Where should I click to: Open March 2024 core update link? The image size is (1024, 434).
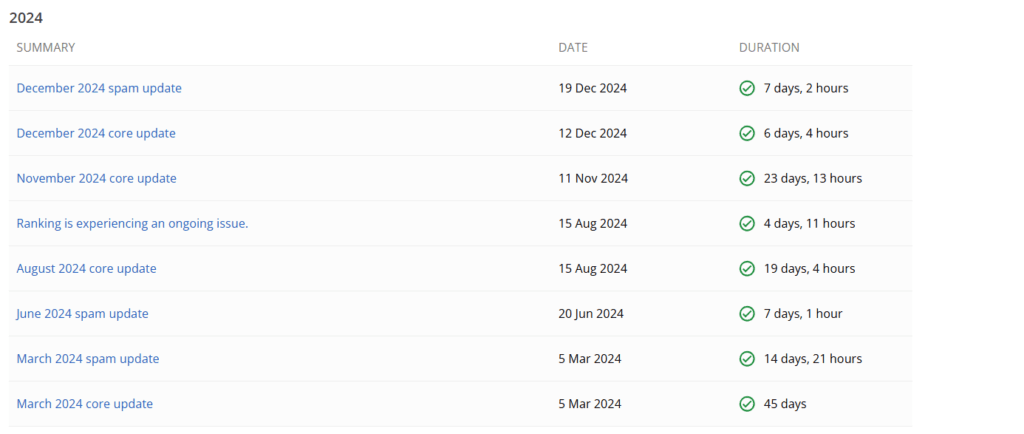pos(85,403)
